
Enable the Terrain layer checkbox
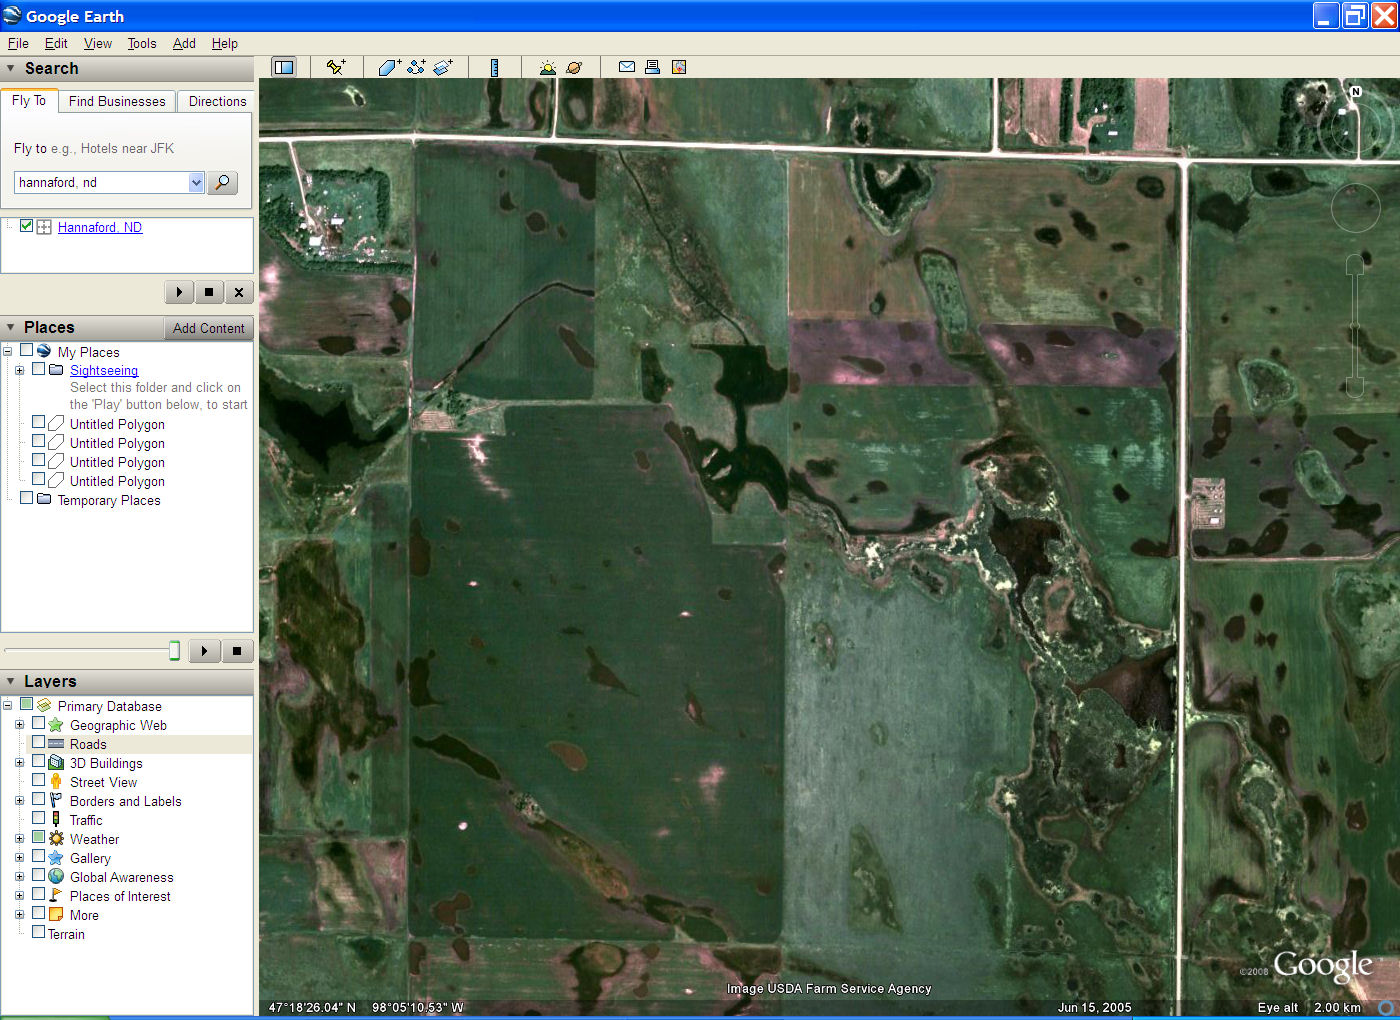pos(39,932)
